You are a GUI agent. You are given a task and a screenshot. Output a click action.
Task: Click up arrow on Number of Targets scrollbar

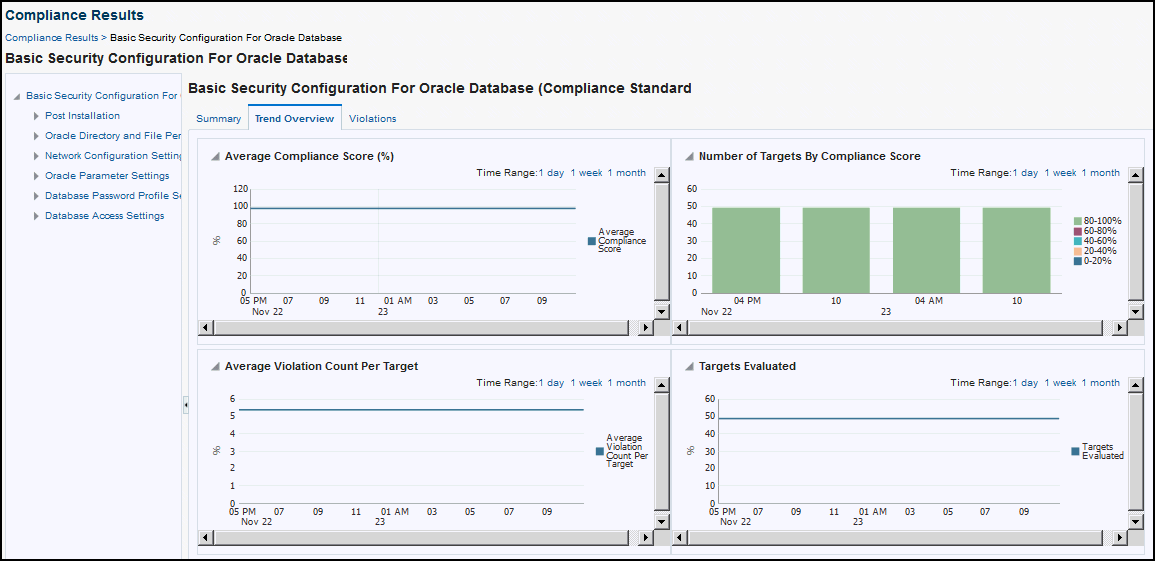point(1135,174)
